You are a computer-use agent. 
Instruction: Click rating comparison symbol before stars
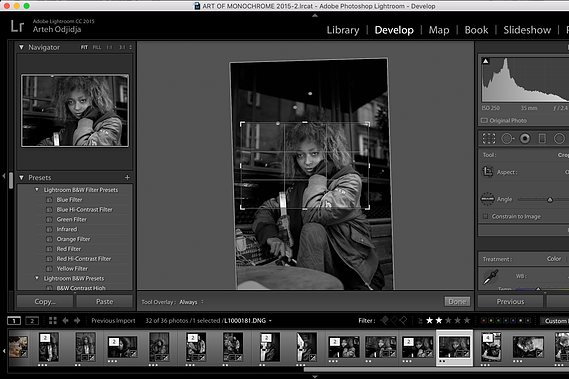pyautogui.click(x=420, y=321)
